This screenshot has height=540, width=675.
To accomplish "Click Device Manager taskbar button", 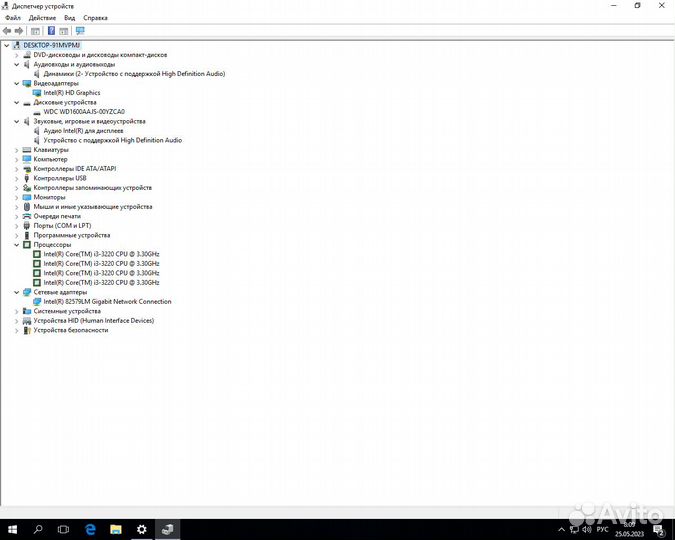I will (x=167, y=529).
